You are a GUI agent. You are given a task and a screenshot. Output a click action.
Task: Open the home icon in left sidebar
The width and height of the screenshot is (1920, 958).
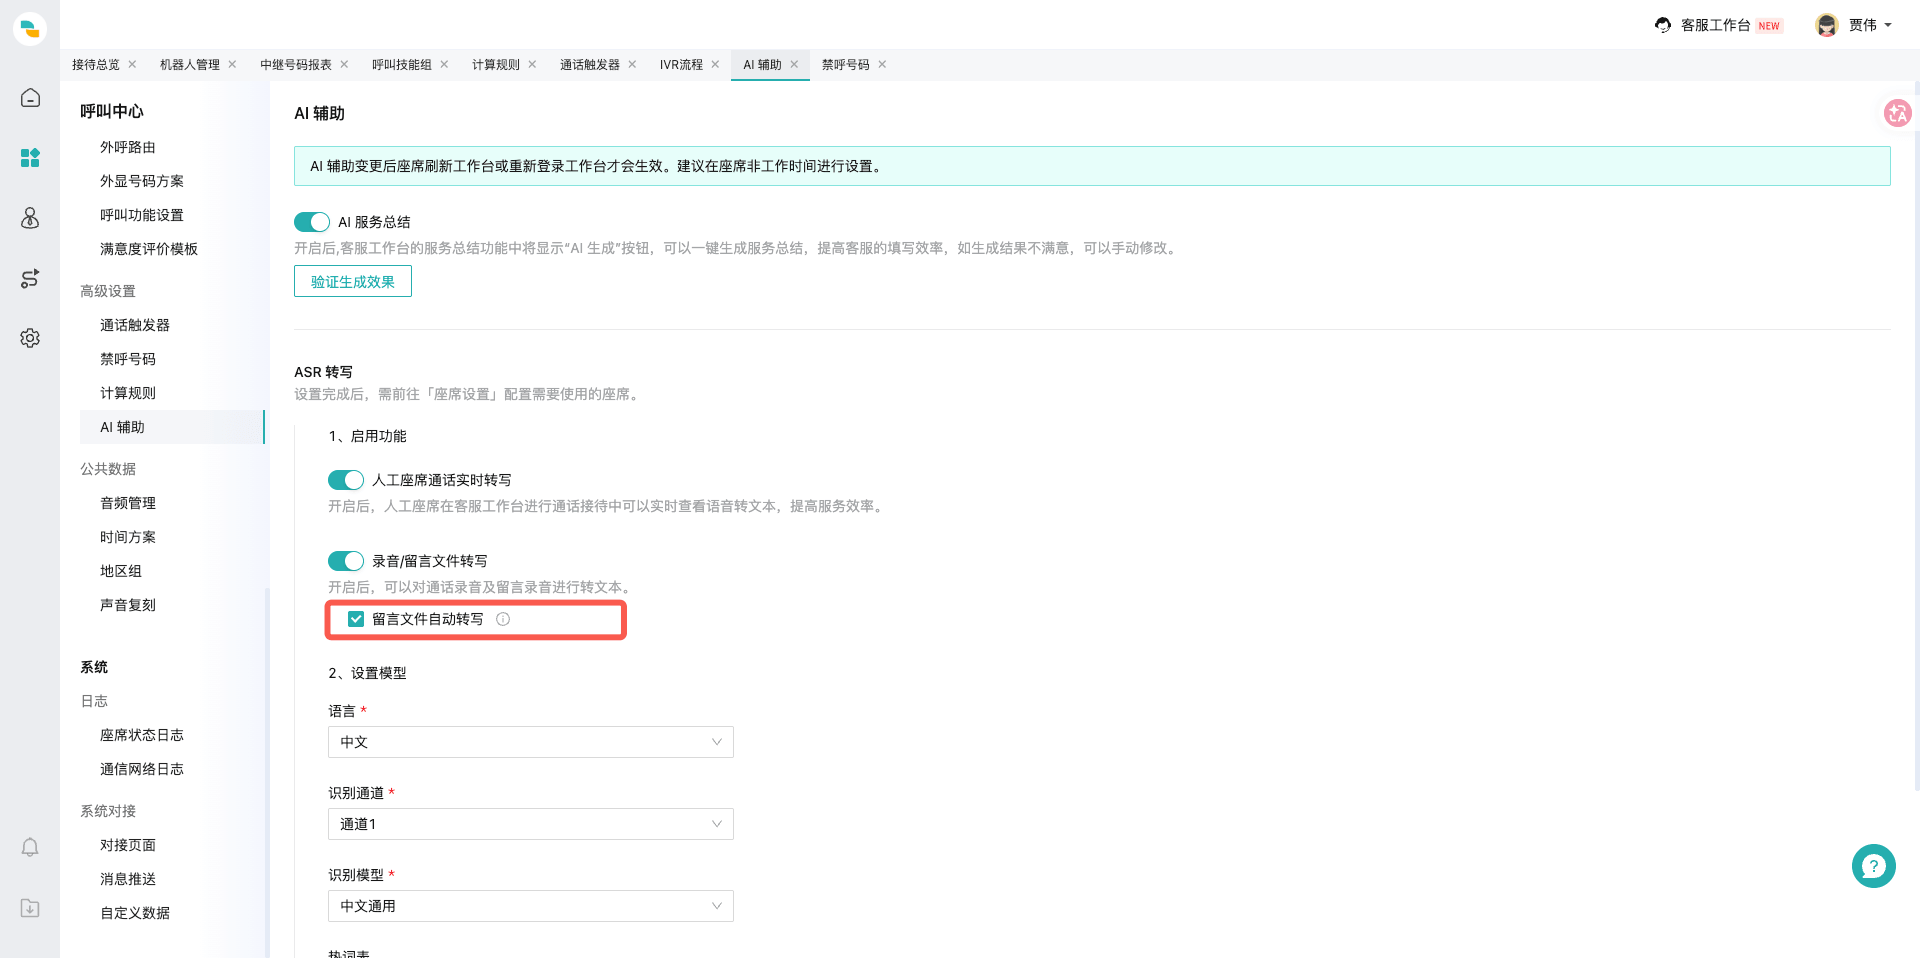click(x=30, y=98)
